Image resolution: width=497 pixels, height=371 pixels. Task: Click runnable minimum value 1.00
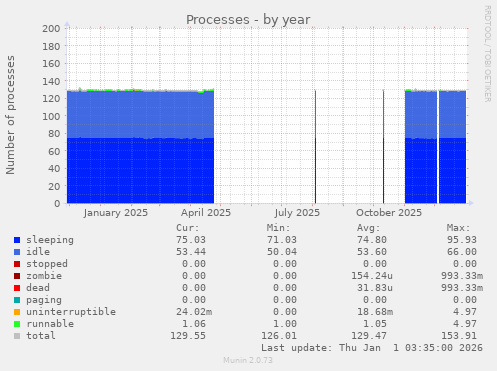pos(285,324)
